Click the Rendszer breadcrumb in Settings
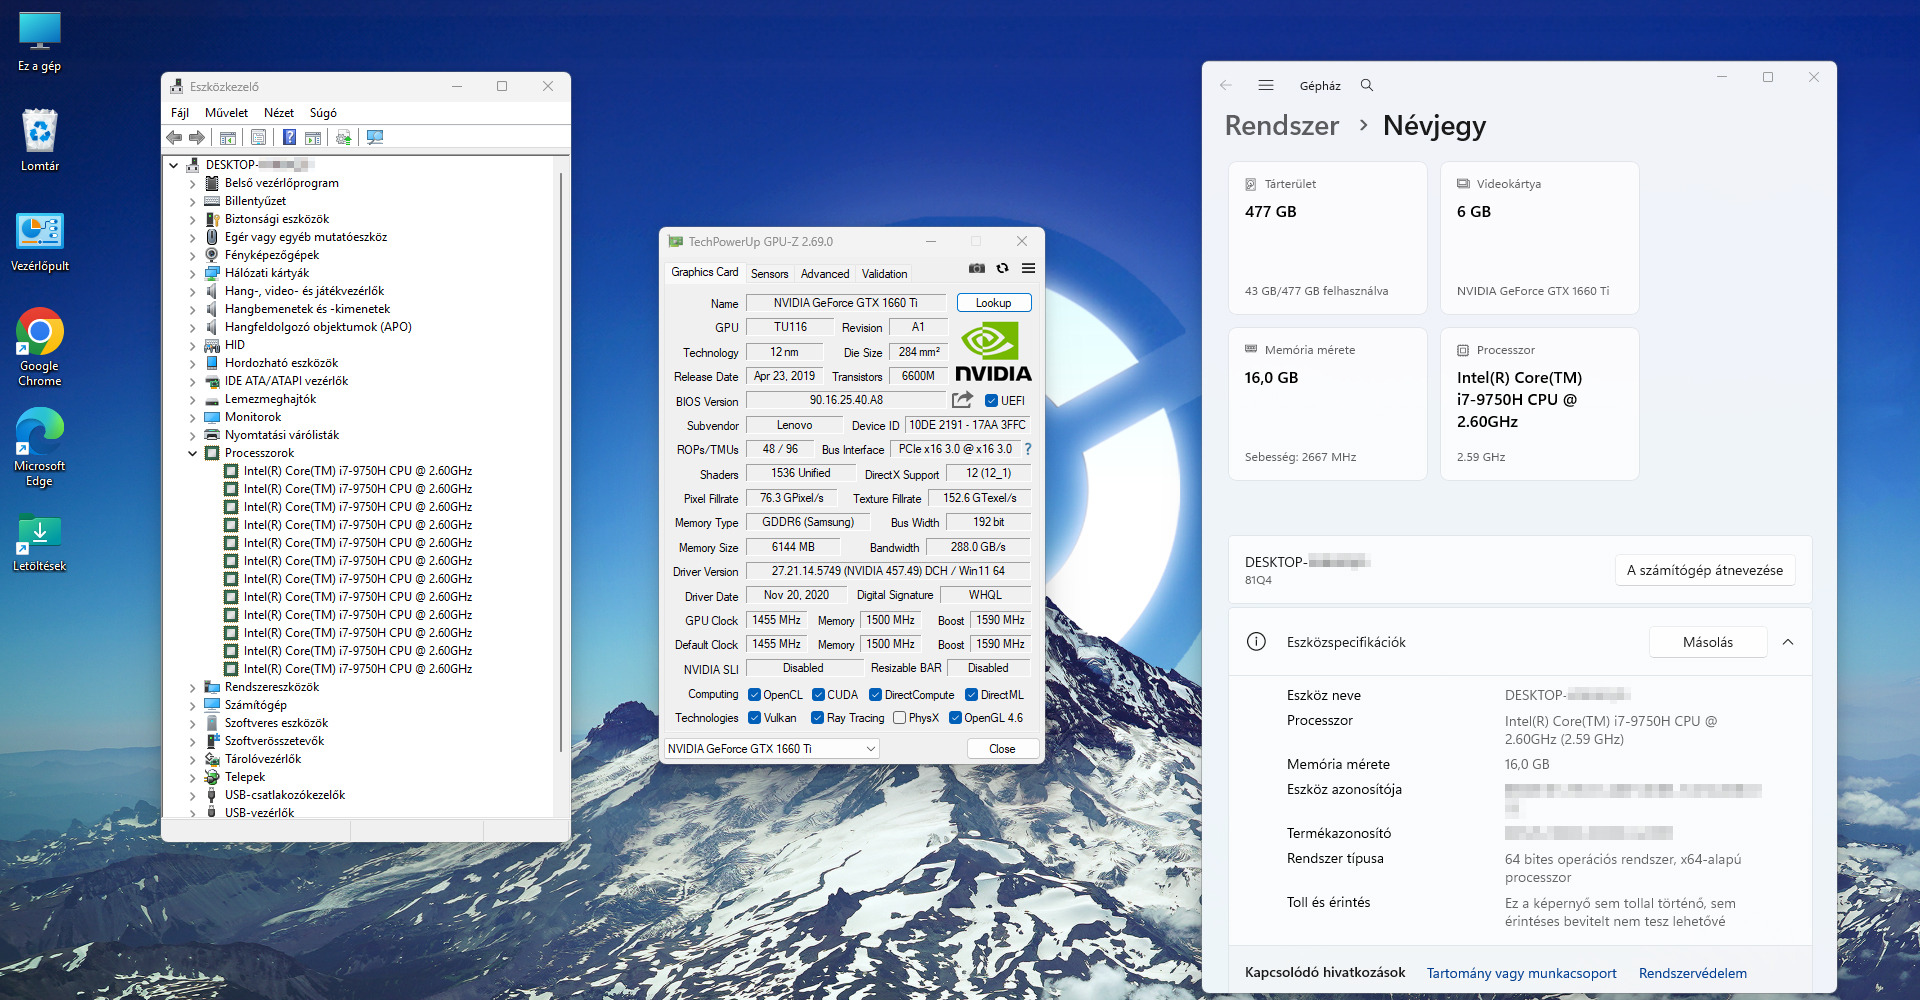 [1282, 126]
